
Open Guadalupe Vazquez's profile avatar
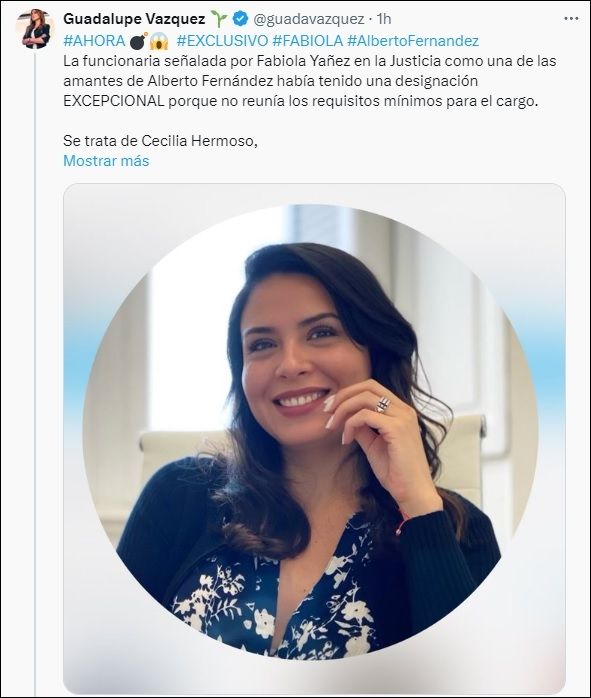(36, 28)
